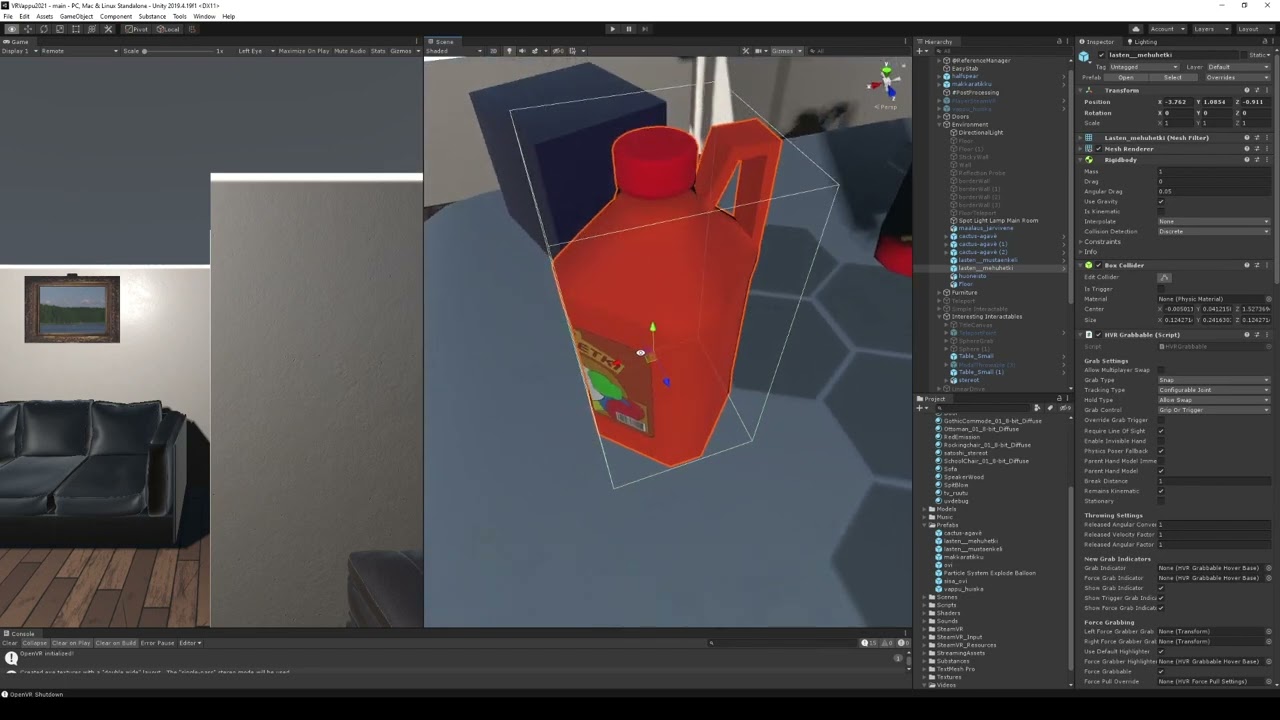Toggle 2D mode in Scene view
The width and height of the screenshot is (1280, 720).
point(493,51)
